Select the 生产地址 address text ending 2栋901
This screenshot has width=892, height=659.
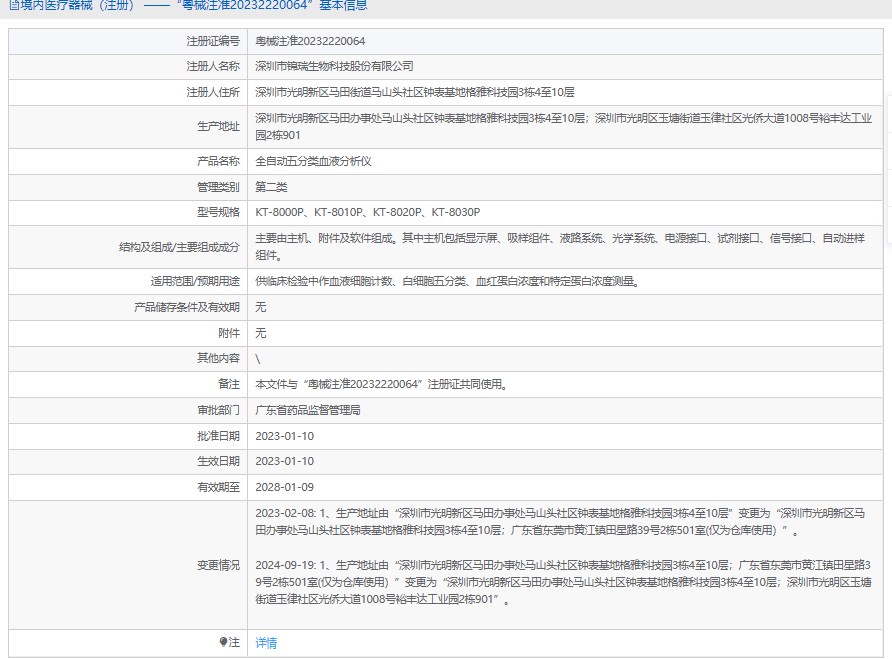(x=563, y=126)
